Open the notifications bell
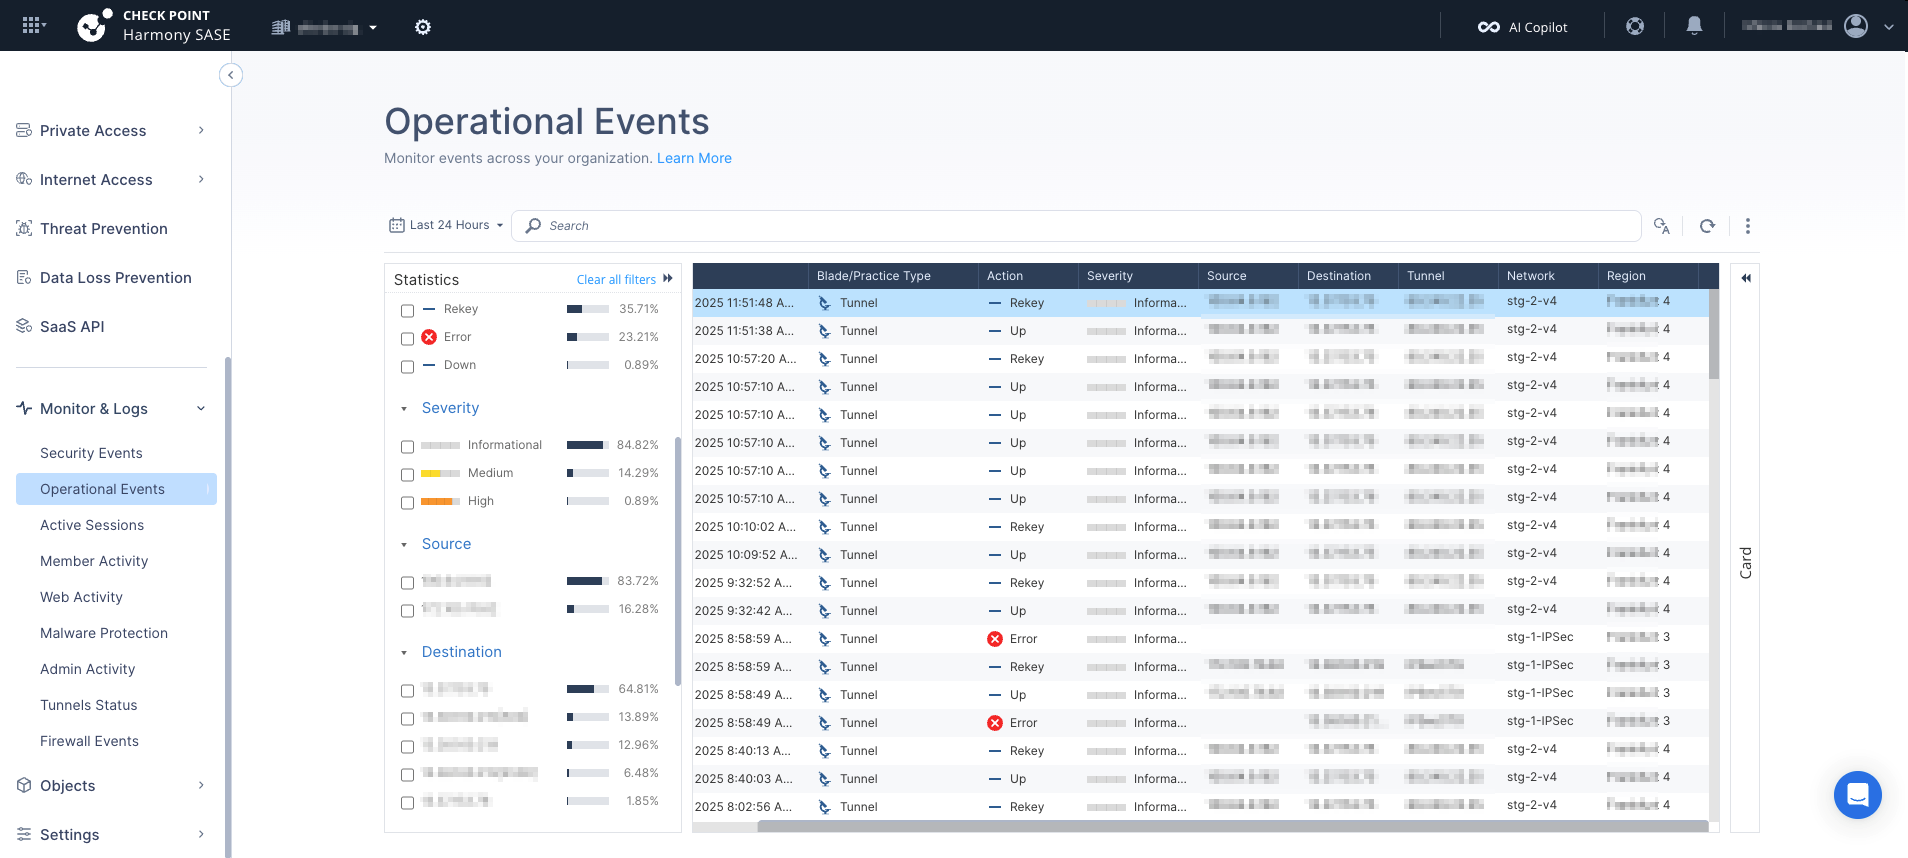 pos(1694,26)
